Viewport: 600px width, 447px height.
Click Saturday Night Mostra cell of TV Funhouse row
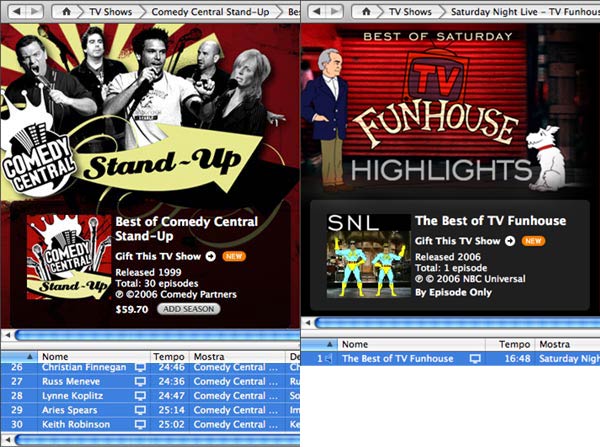pos(569,359)
